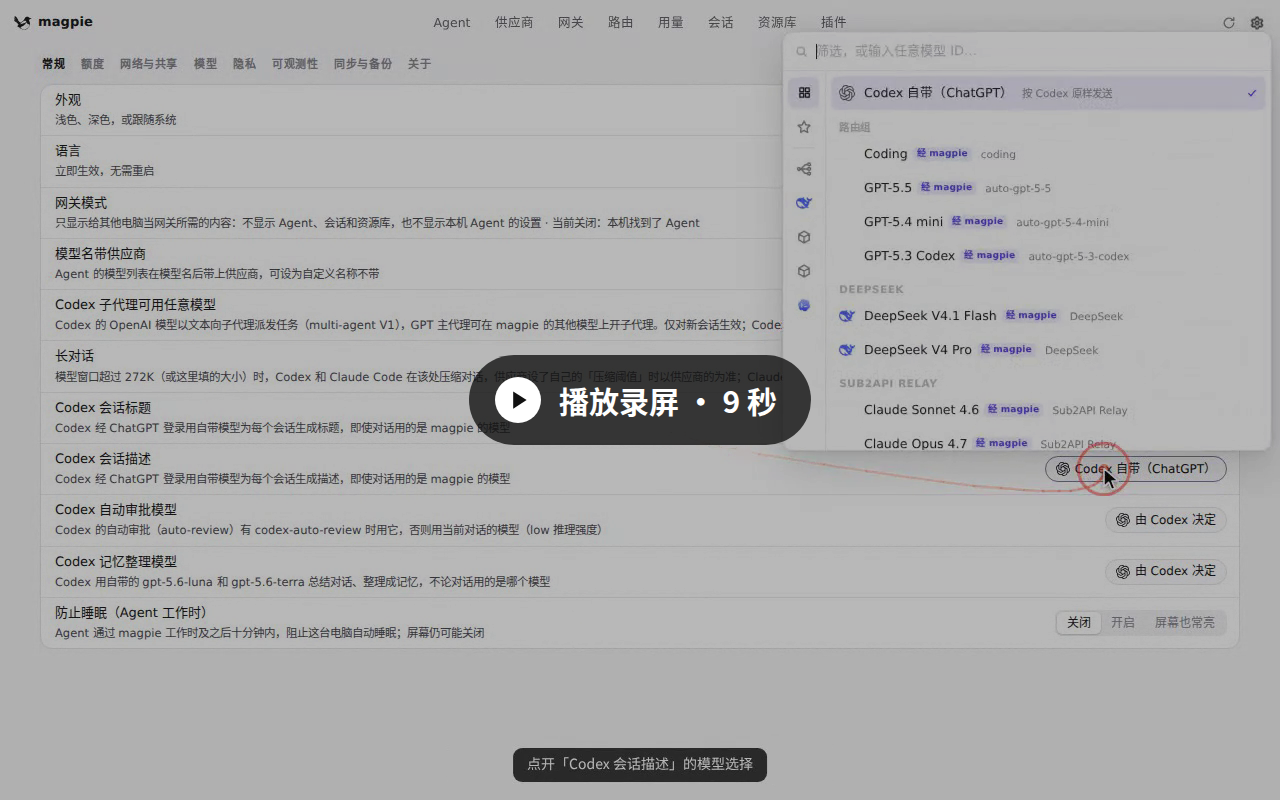1280x800 pixels.
Task: Click the Codex 会话标题 setting title
Action: [x=103, y=407]
